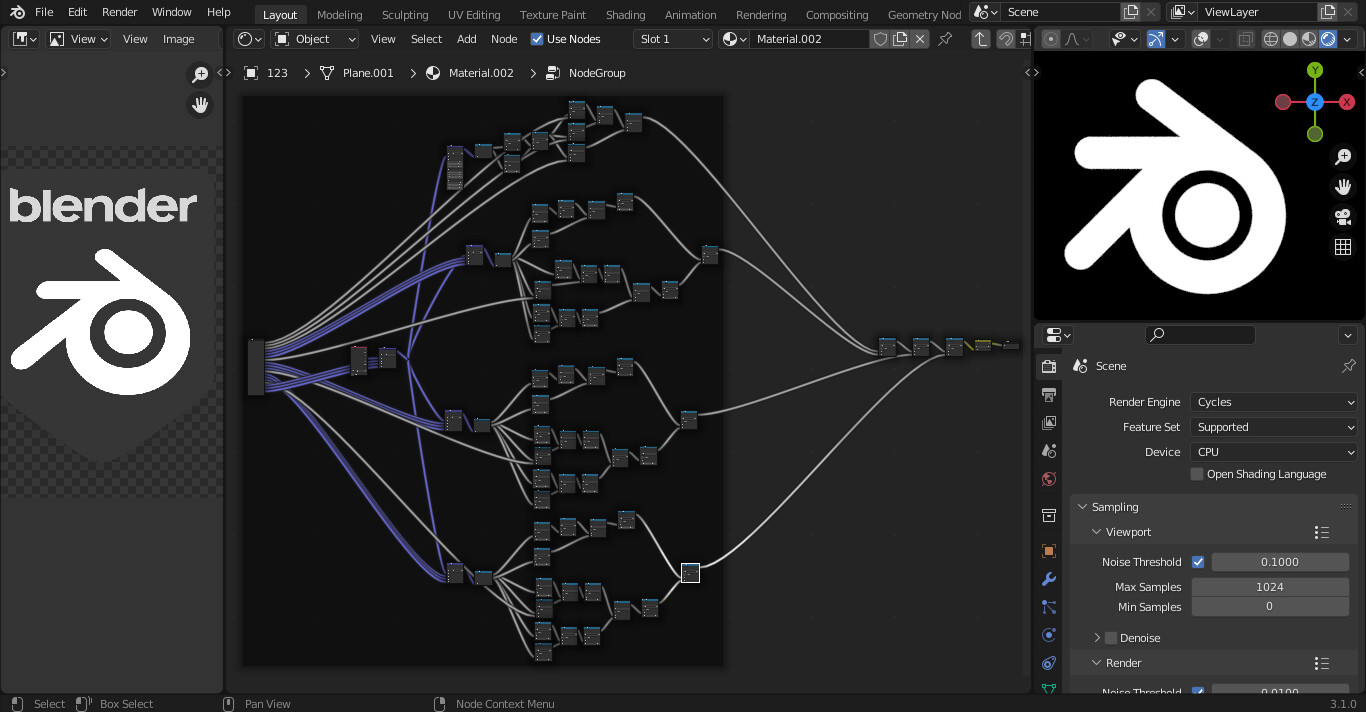Toggle viewport overlays button
The image size is (1366, 712).
click(1202, 39)
